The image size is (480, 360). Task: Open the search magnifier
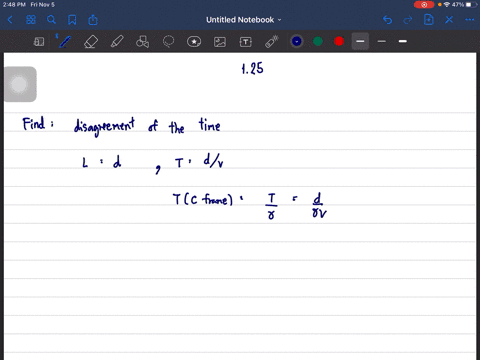click(51, 20)
